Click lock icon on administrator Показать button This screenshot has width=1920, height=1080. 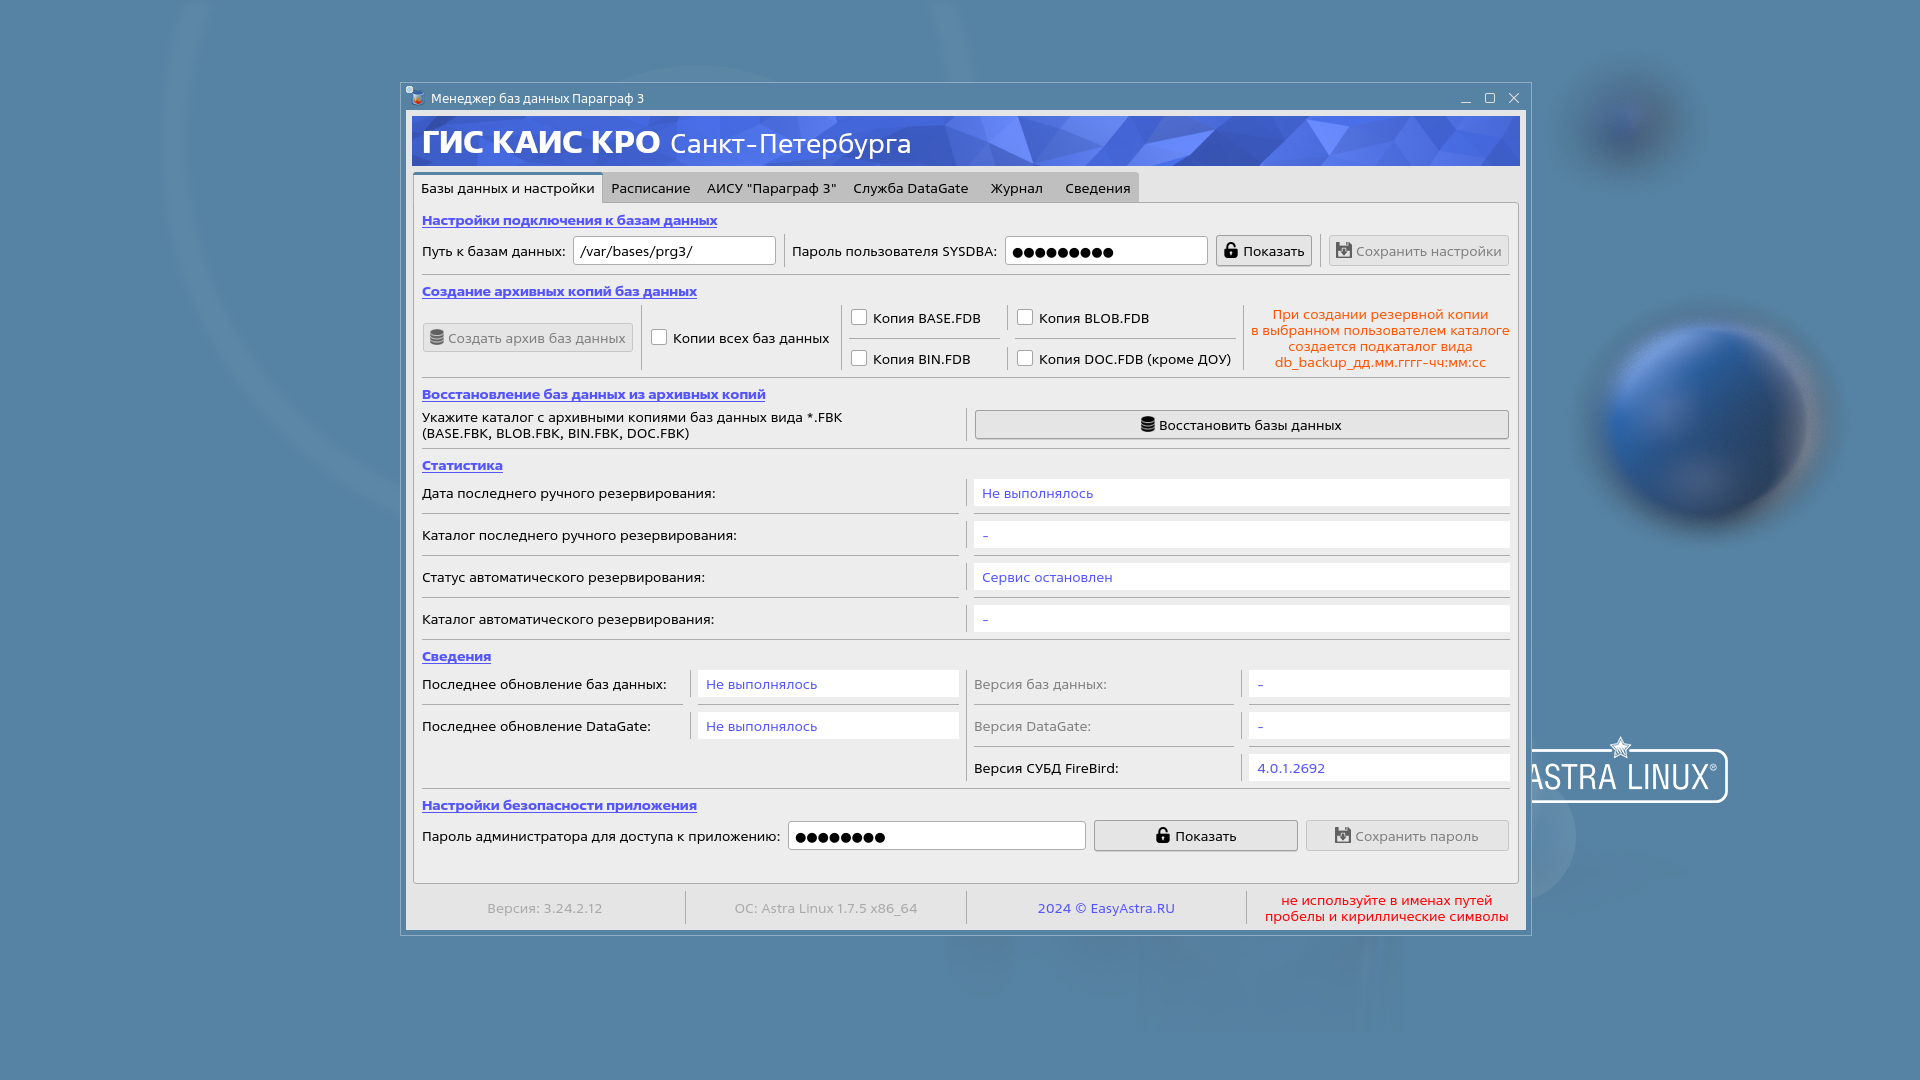pos(1163,835)
